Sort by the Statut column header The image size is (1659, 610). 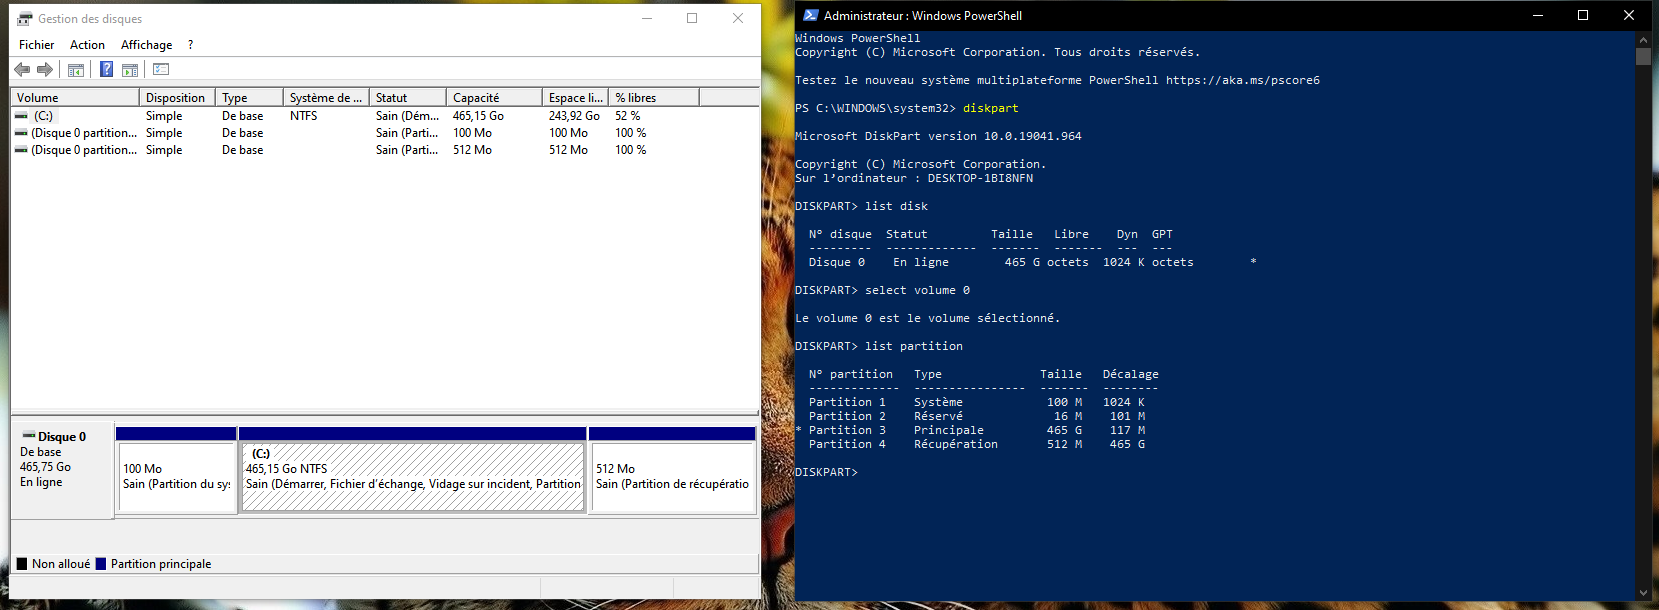(408, 97)
